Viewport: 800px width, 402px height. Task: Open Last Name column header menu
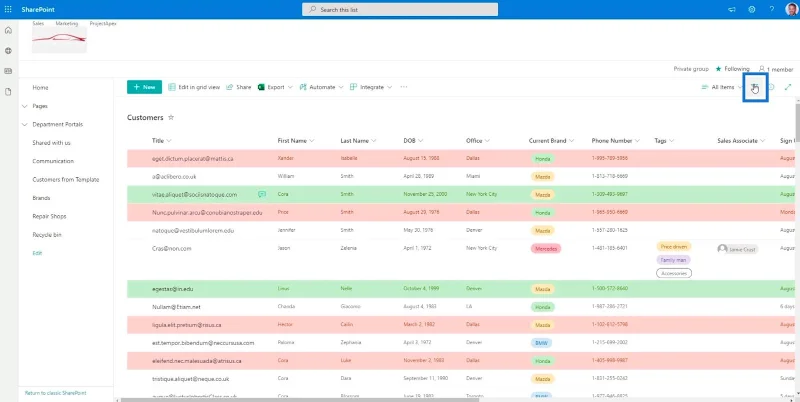pos(358,141)
